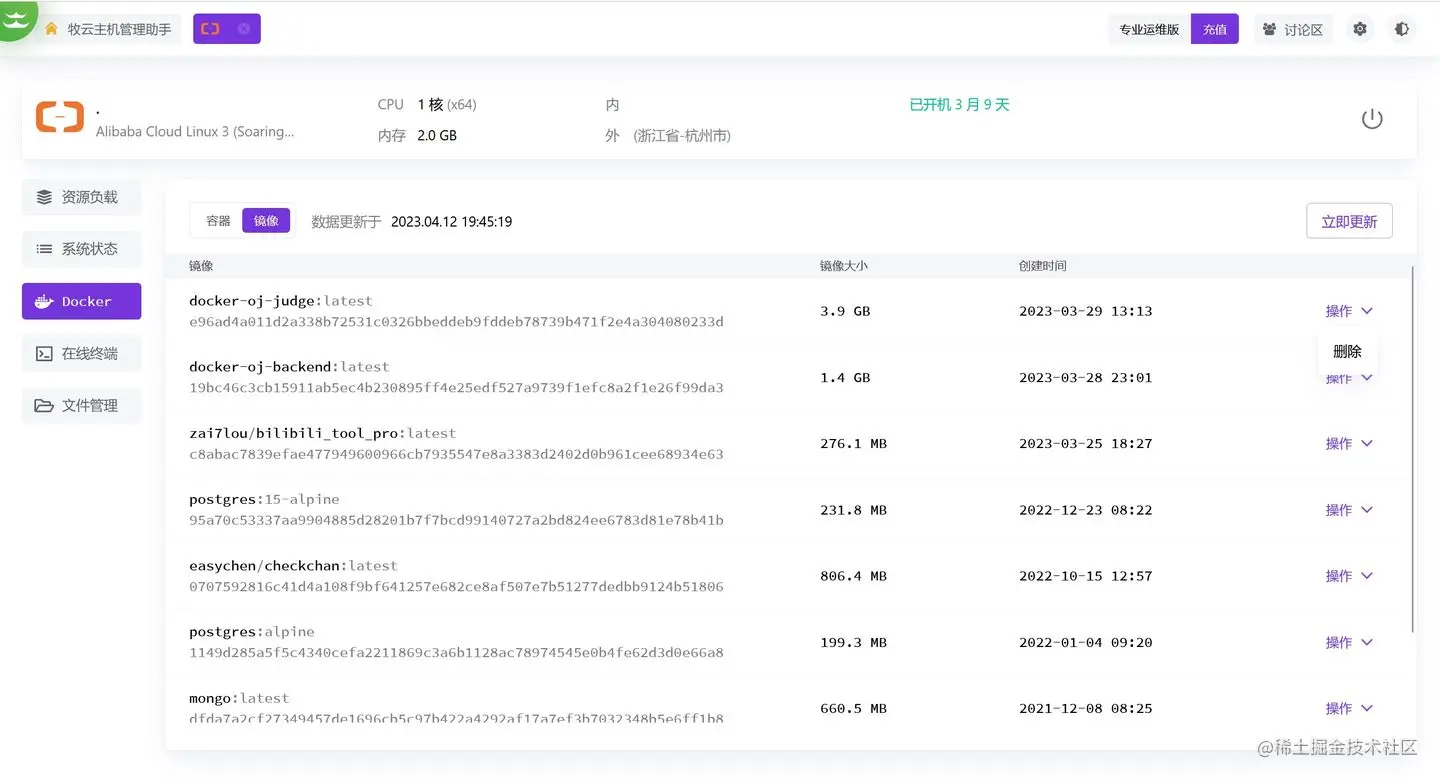Click the 2023-03-29 13:13 creation time

point(1085,311)
